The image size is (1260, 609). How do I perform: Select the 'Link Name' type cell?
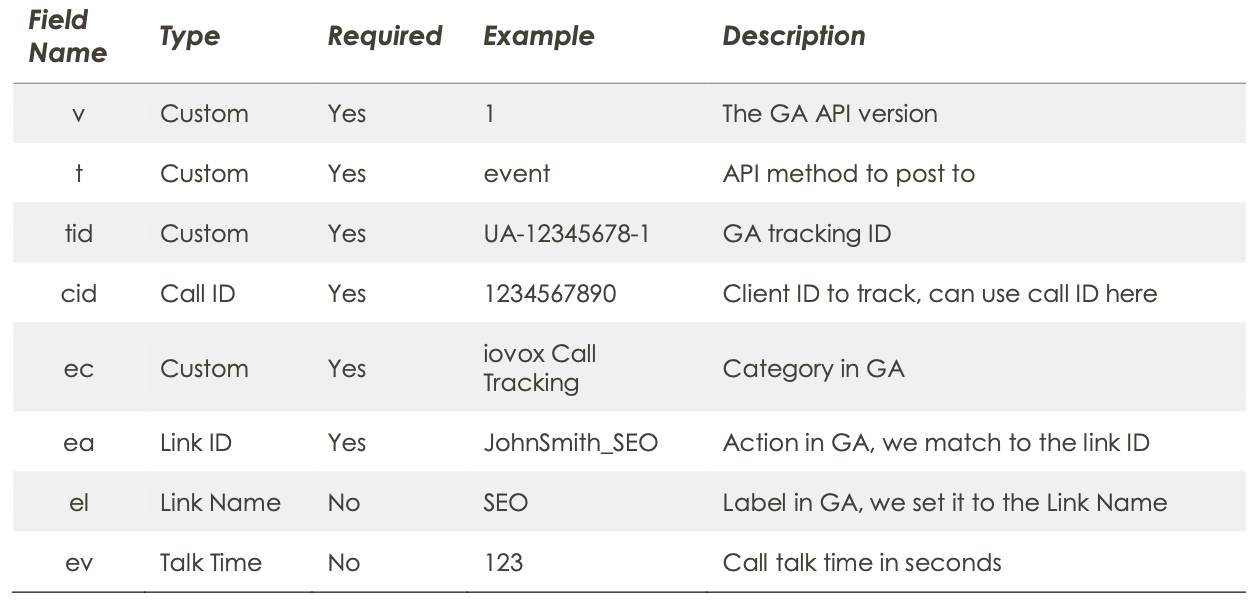coord(220,503)
